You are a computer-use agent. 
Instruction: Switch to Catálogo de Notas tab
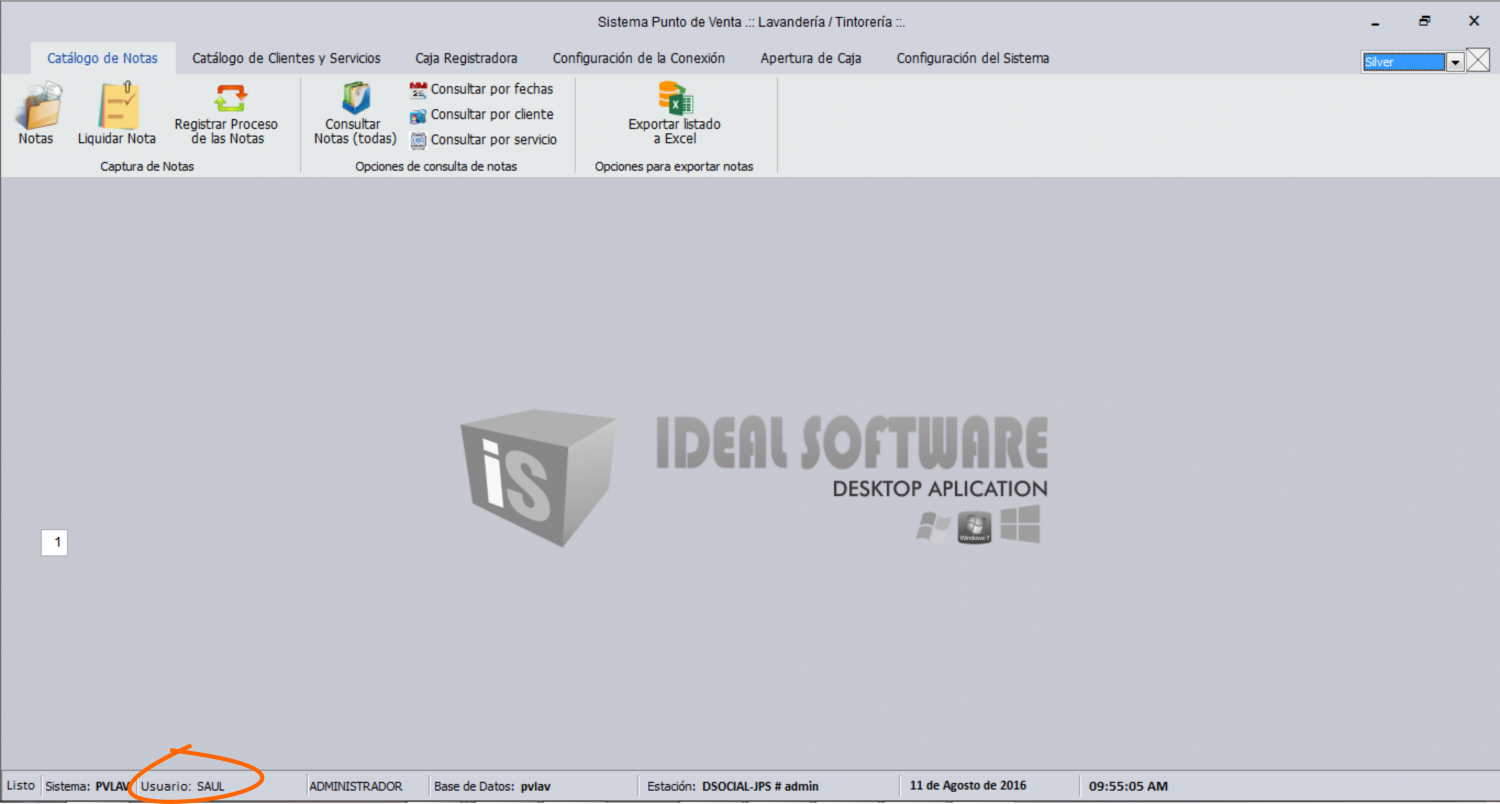[x=103, y=58]
